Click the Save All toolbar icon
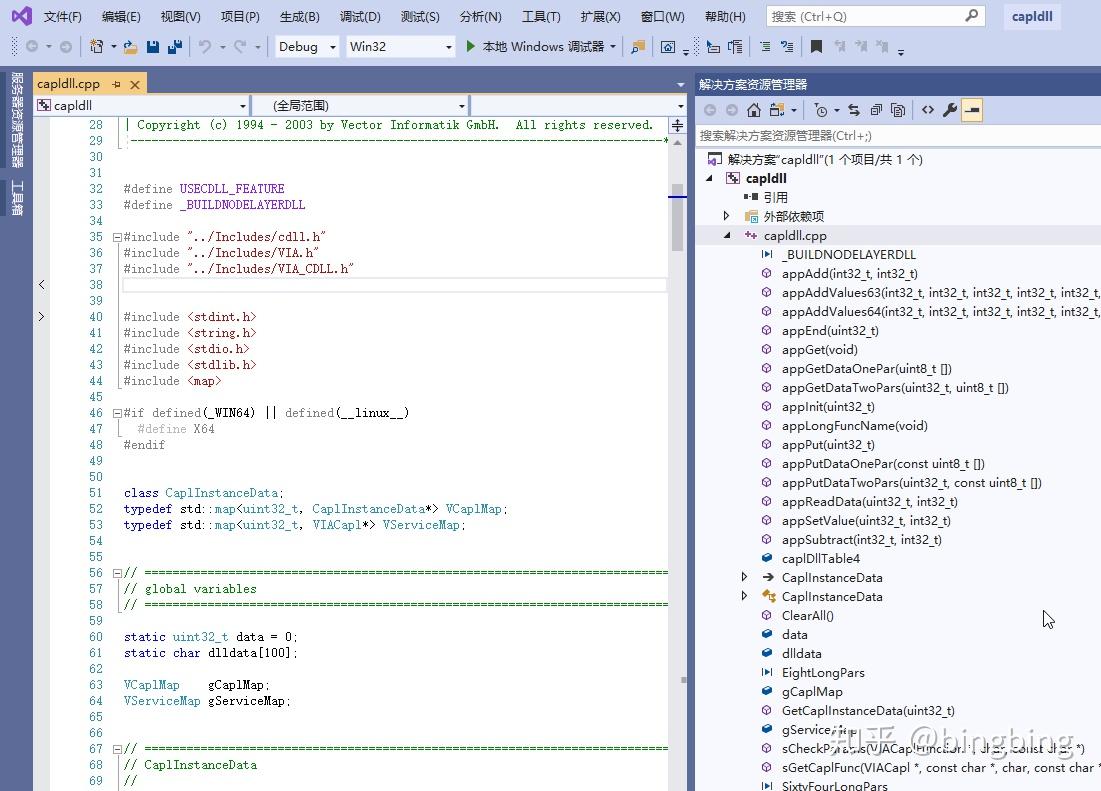This screenshot has width=1101, height=791. click(x=174, y=47)
